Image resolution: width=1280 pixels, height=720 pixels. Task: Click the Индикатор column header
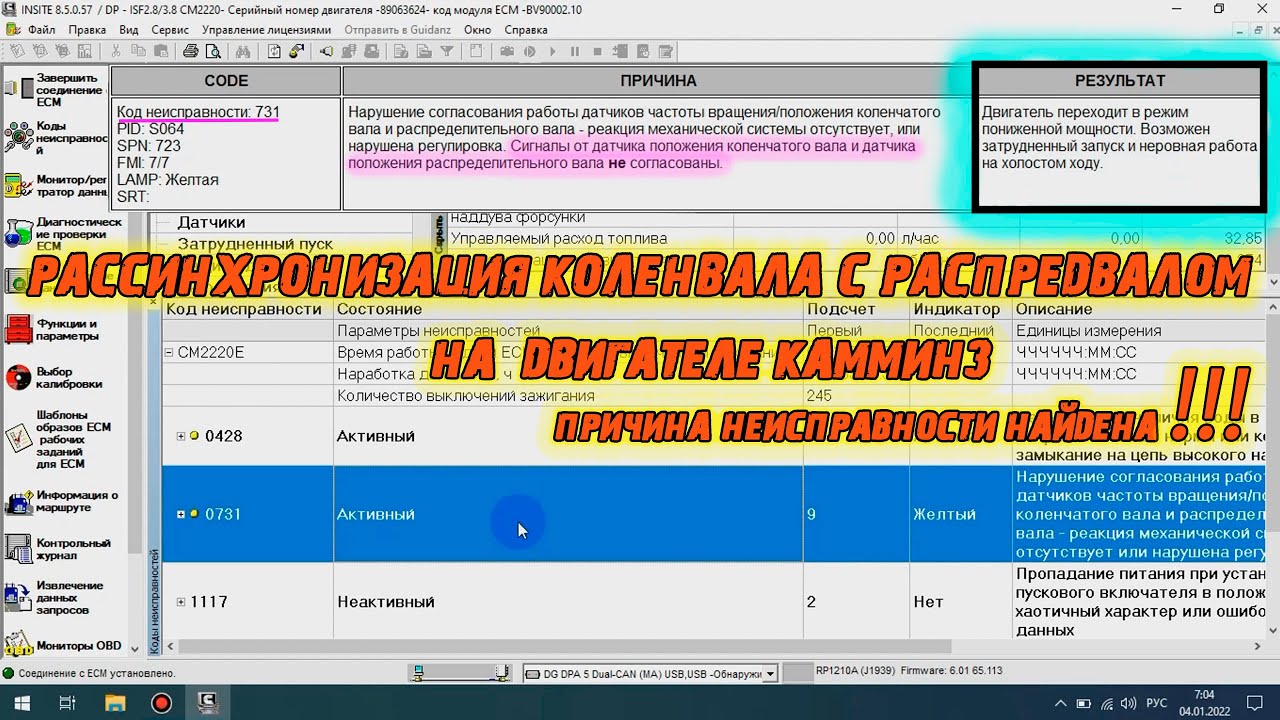pos(961,309)
